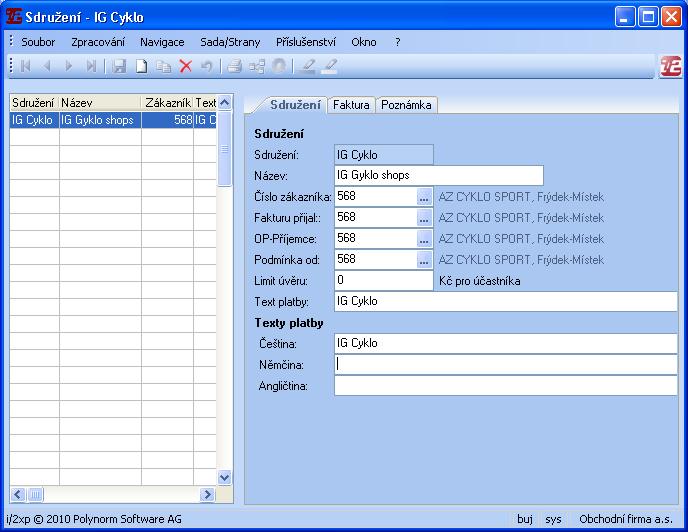Open lookup button for Číslo zákazníka
This screenshot has height=532, width=688.
pos(423,197)
